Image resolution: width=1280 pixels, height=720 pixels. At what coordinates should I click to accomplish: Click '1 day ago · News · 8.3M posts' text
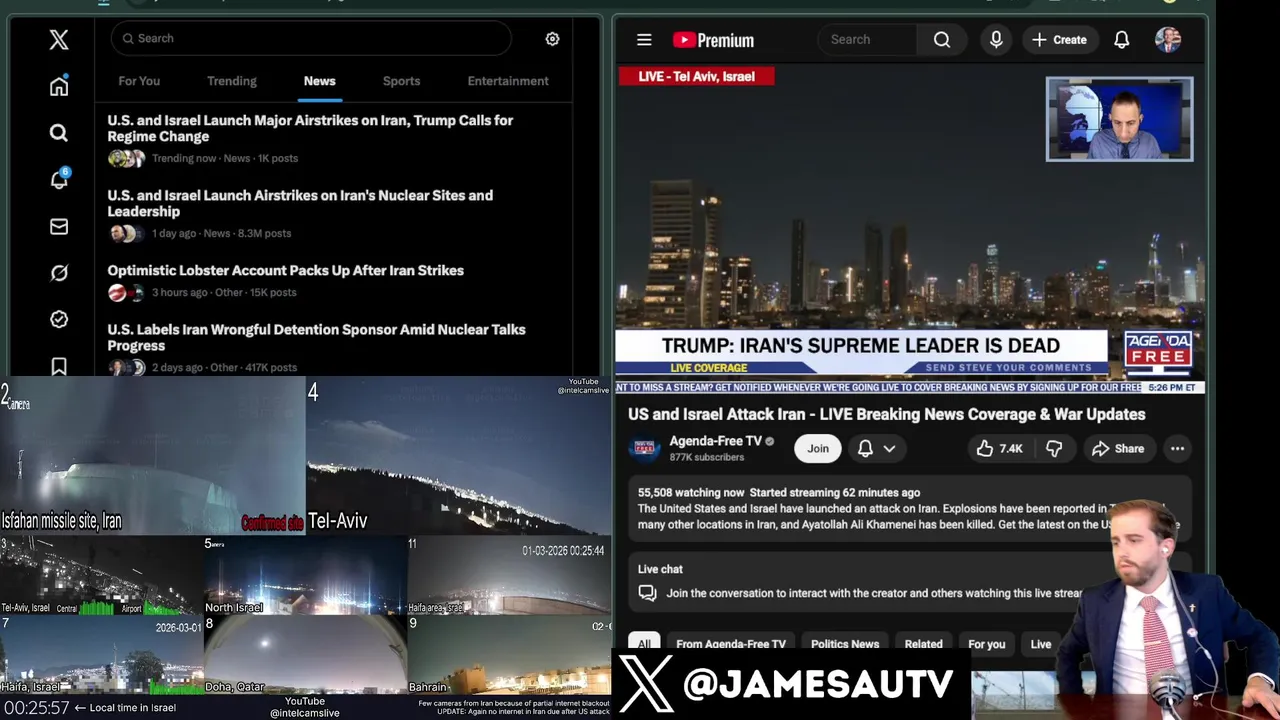[221, 233]
